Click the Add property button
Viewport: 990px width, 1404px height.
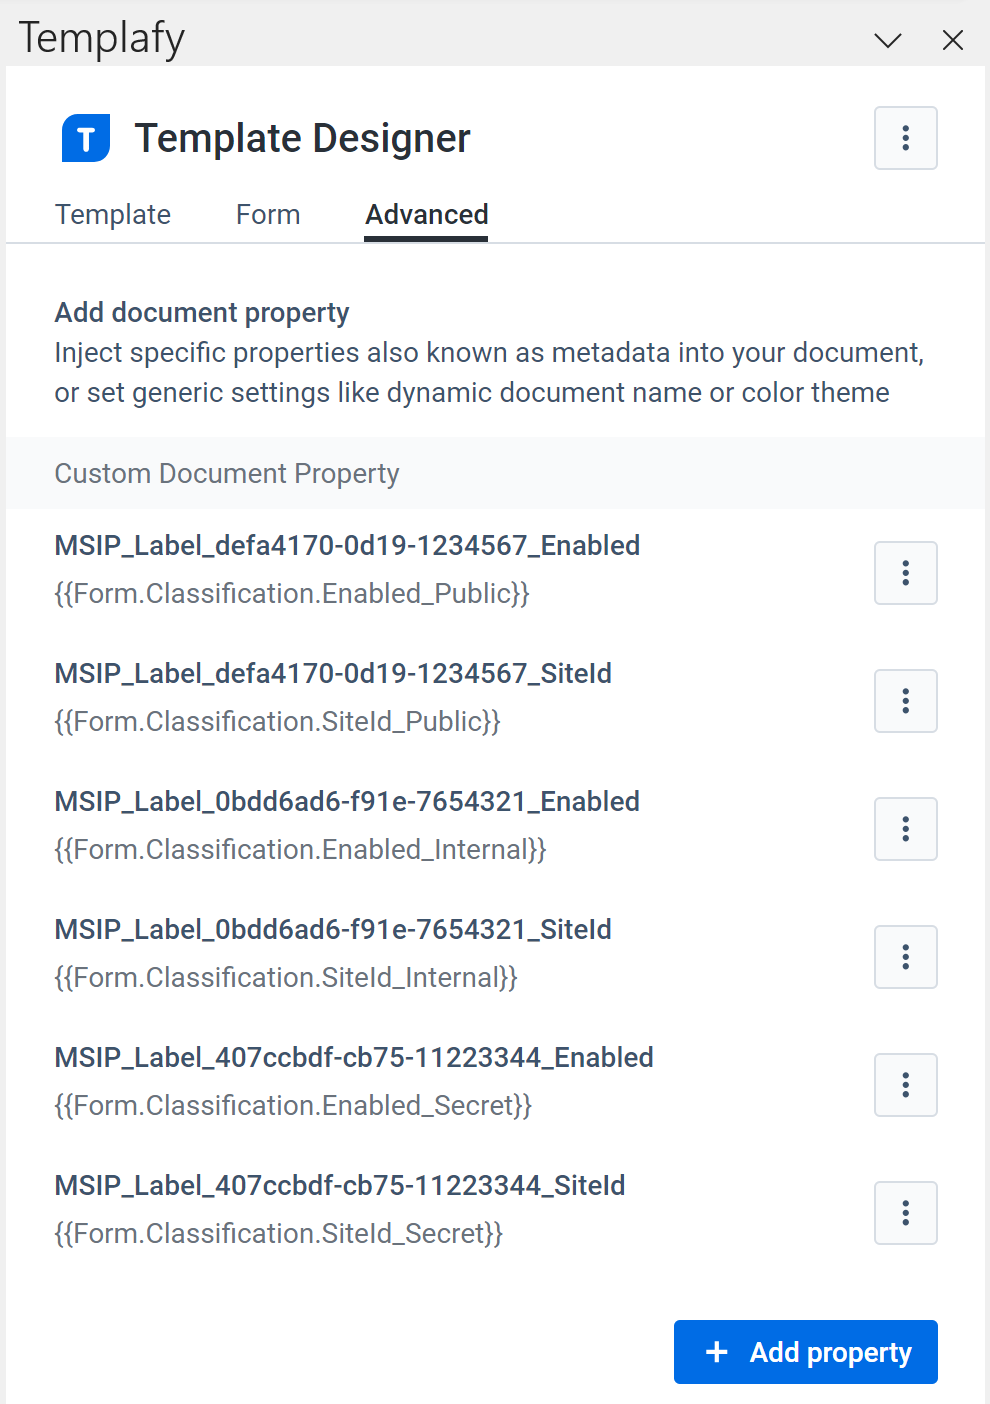805,1352
